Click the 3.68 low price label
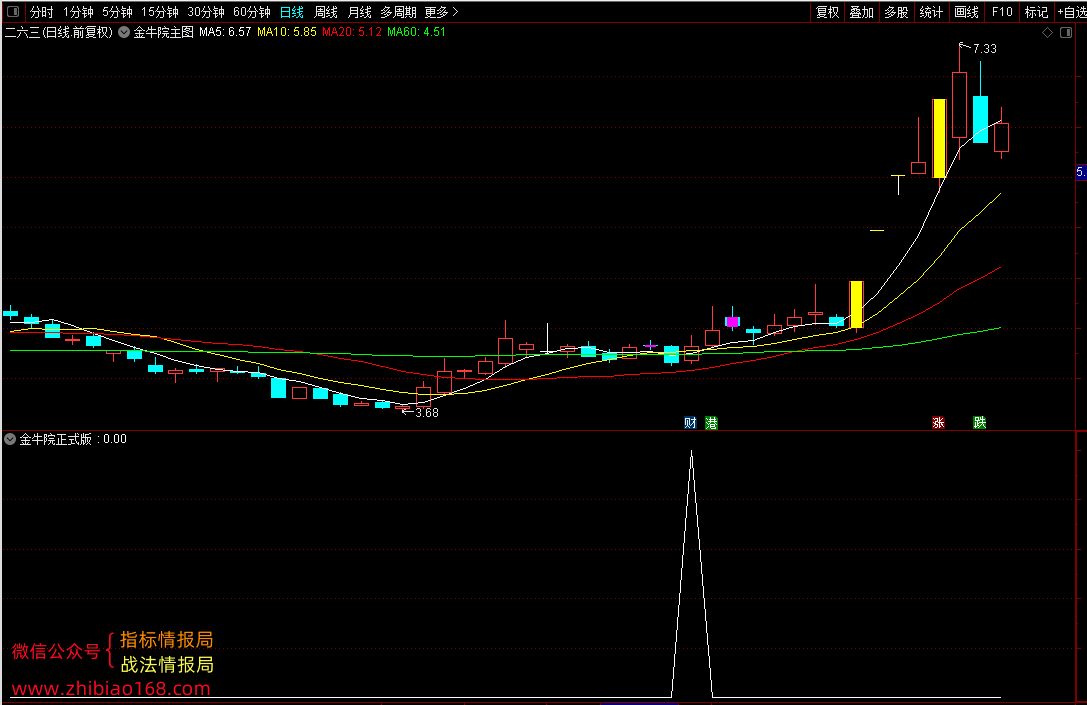 point(427,412)
